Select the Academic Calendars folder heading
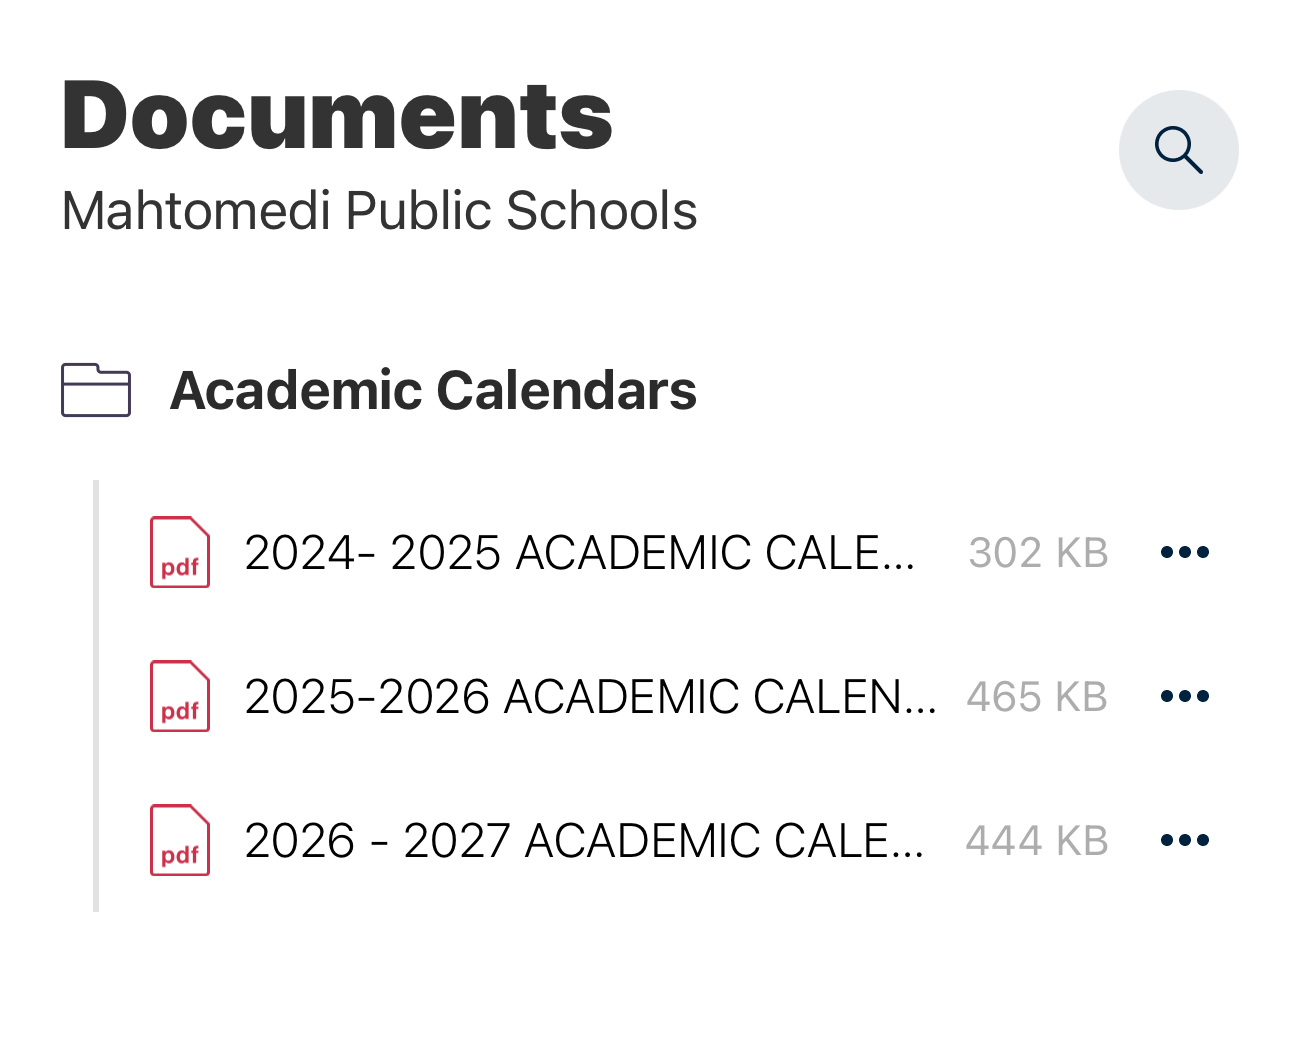1290x1053 pixels. (433, 390)
